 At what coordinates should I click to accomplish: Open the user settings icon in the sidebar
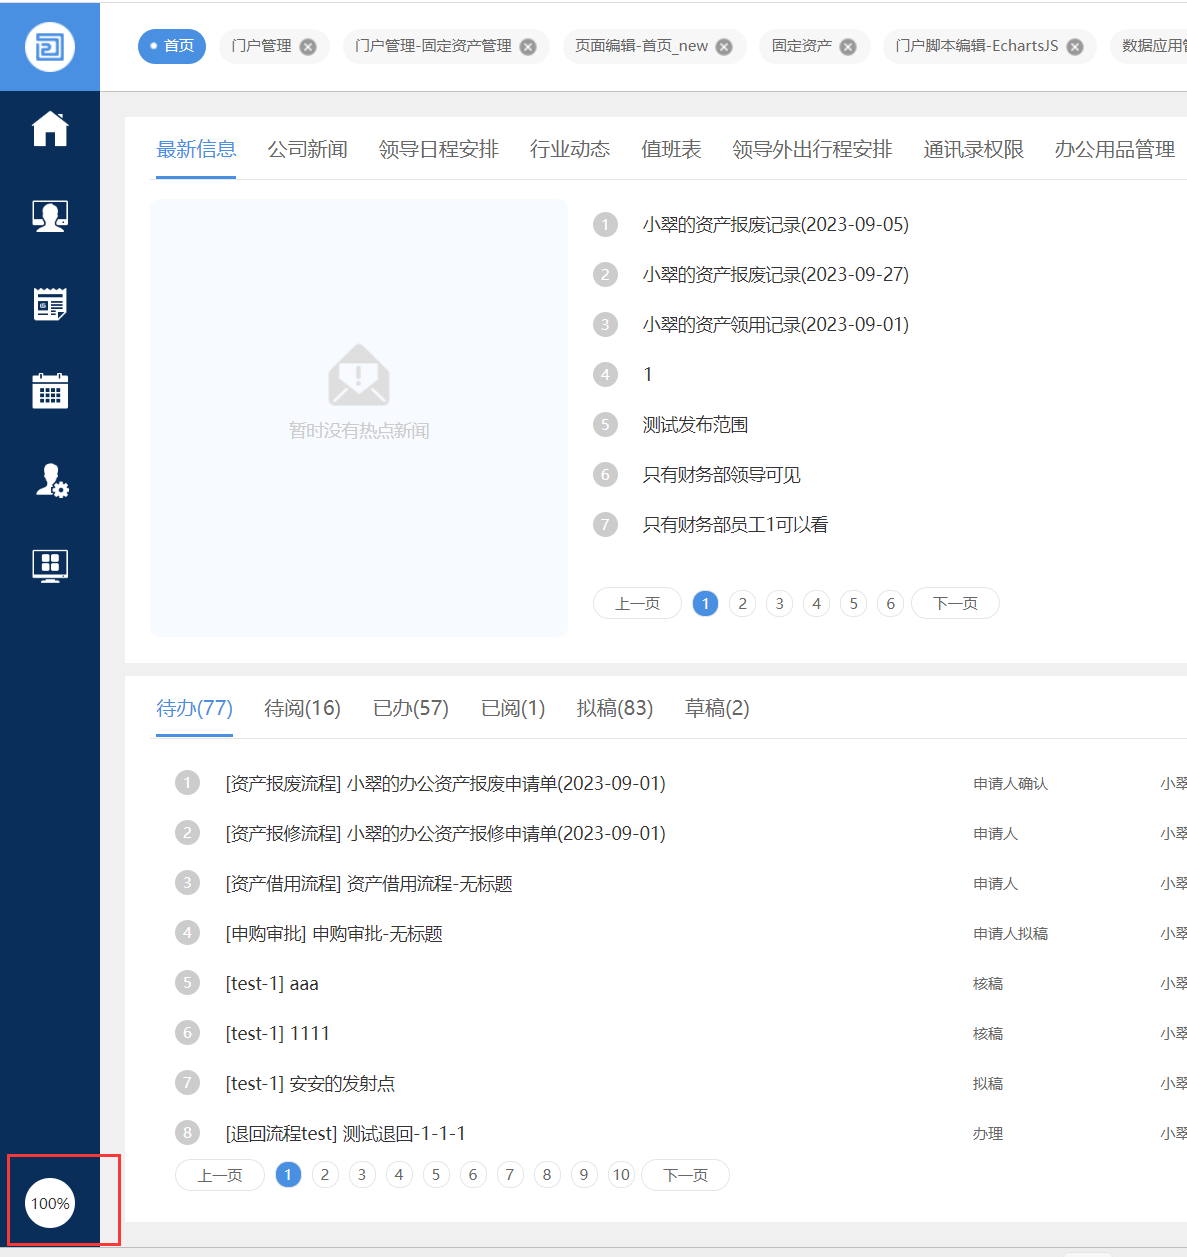coord(52,480)
